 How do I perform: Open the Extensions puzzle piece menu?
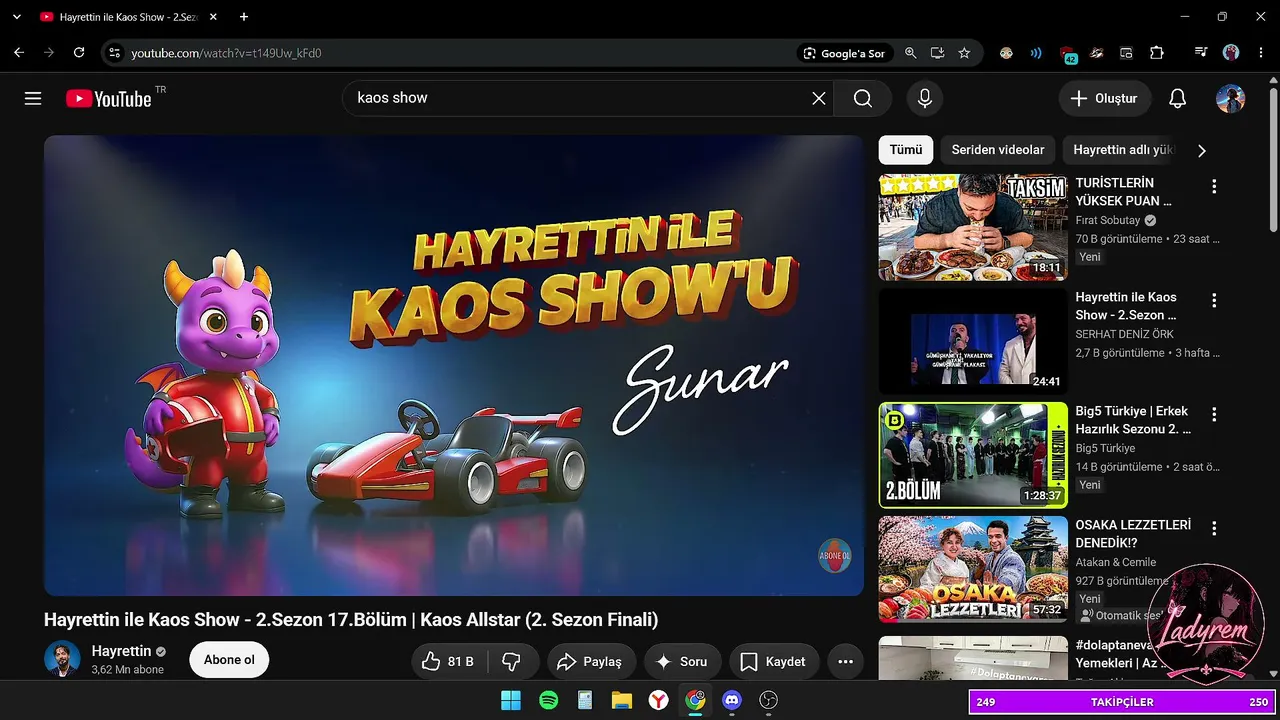pyautogui.click(x=1157, y=53)
